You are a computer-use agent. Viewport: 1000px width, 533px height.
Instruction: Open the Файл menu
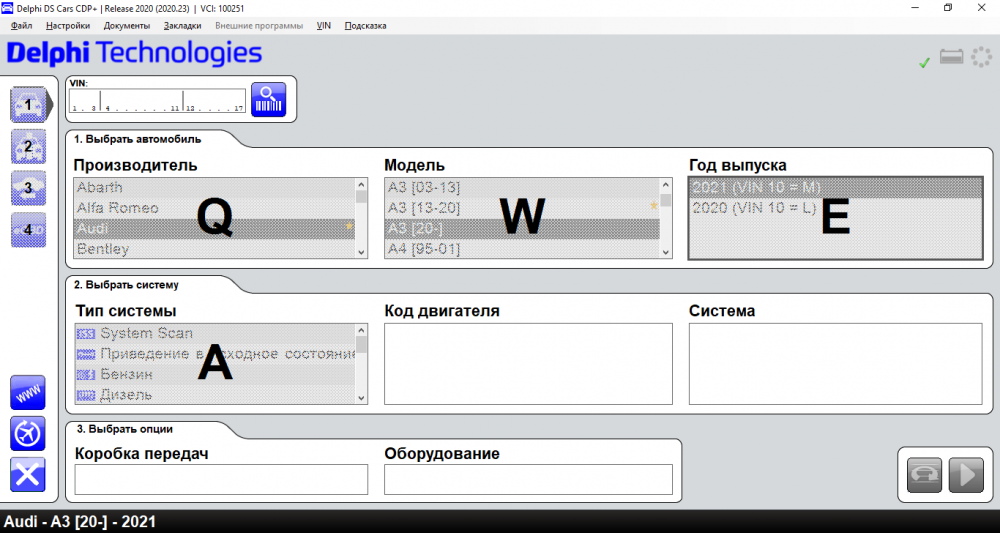(22, 26)
